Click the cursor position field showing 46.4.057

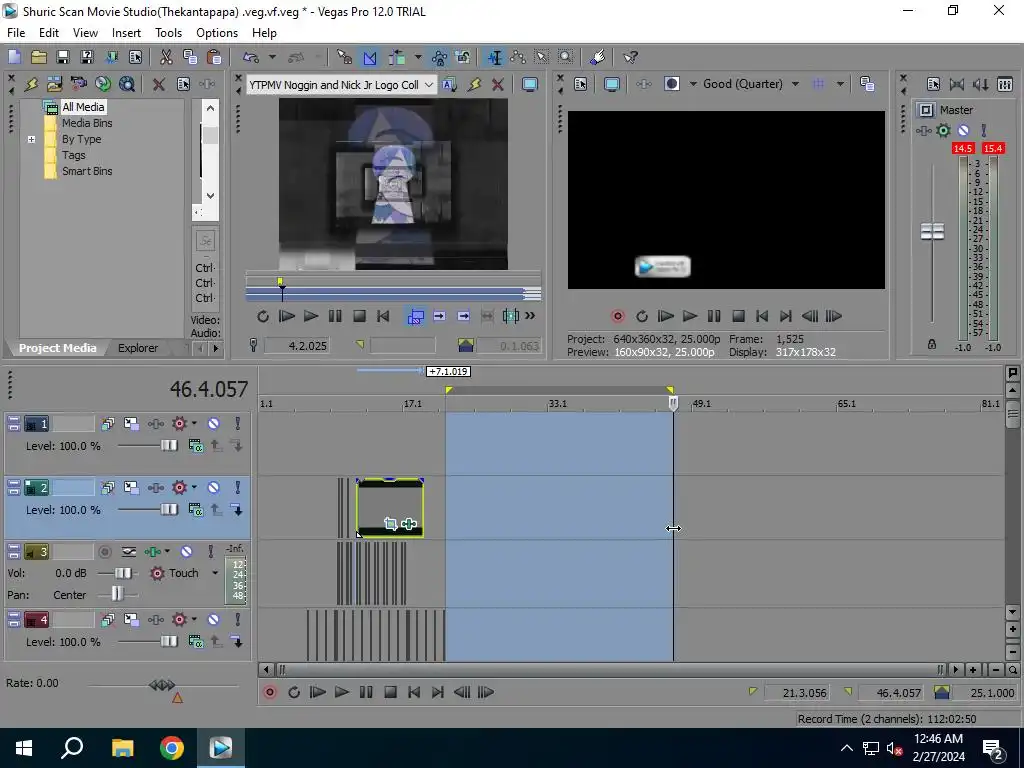[x=208, y=389]
